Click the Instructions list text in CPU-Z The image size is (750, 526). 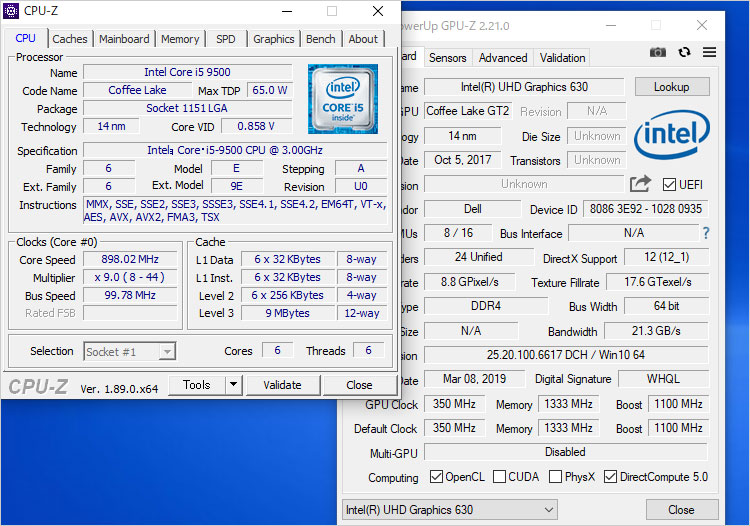coord(235,210)
